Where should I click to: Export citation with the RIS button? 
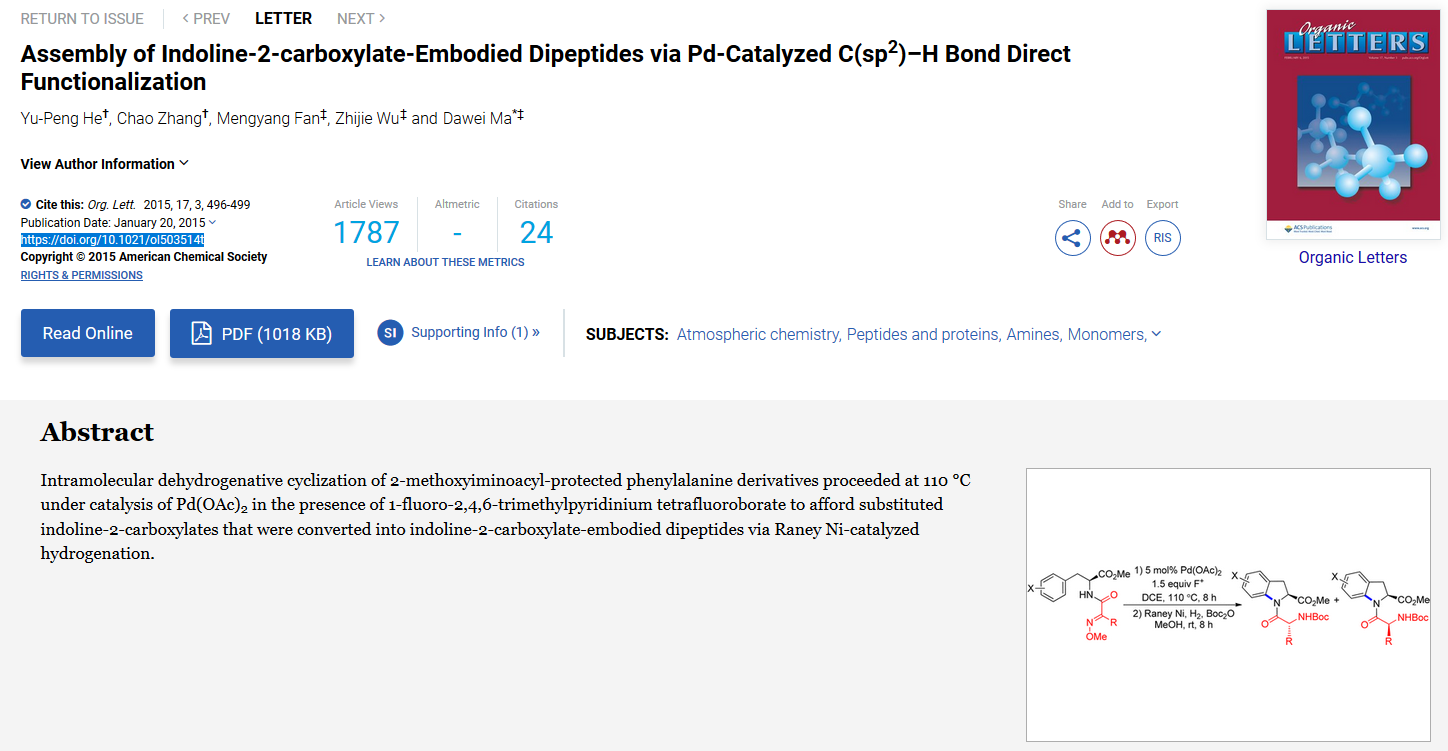point(1163,238)
